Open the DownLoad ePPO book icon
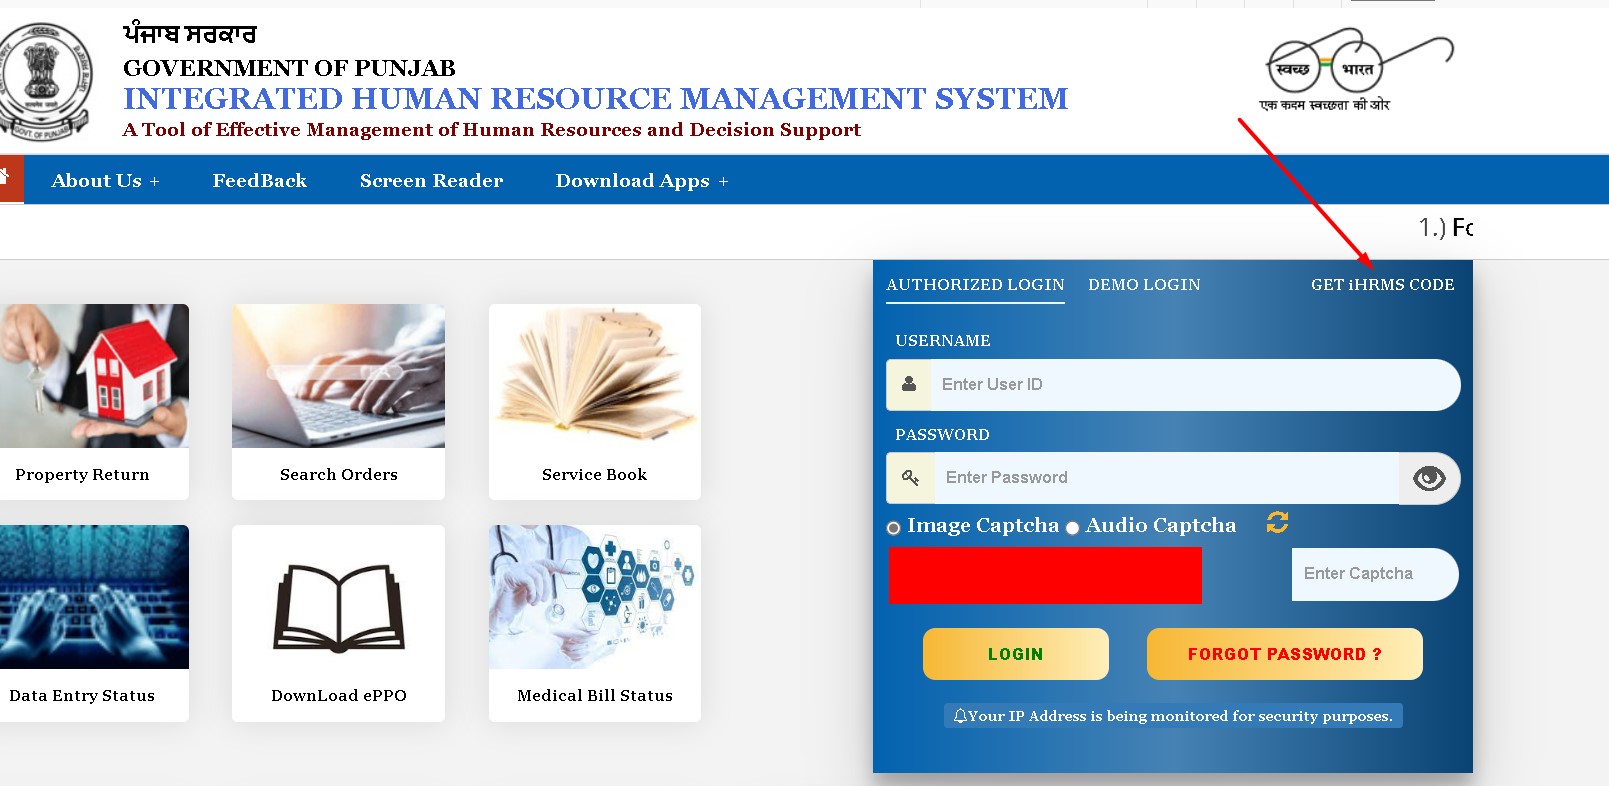 [338, 607]
